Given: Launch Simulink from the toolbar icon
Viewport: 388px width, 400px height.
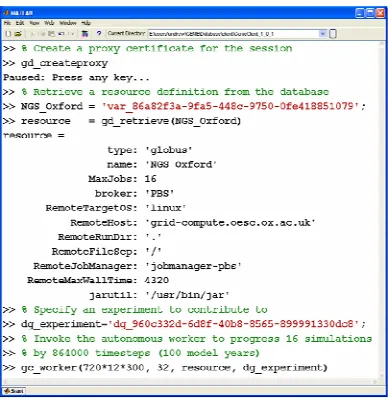Looking at the screenshot, I should [x=85, y=33].
